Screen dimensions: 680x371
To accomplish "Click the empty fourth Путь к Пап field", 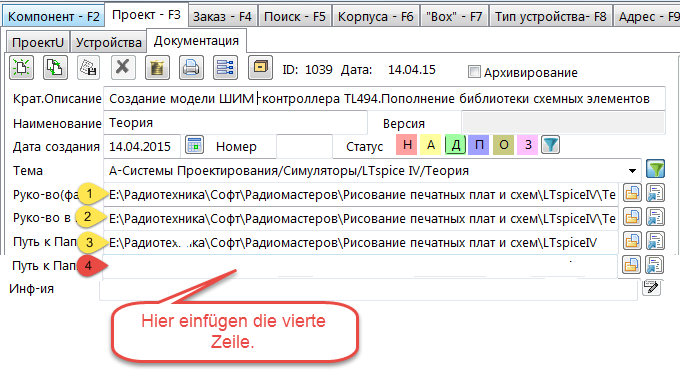I will point(360,266).
